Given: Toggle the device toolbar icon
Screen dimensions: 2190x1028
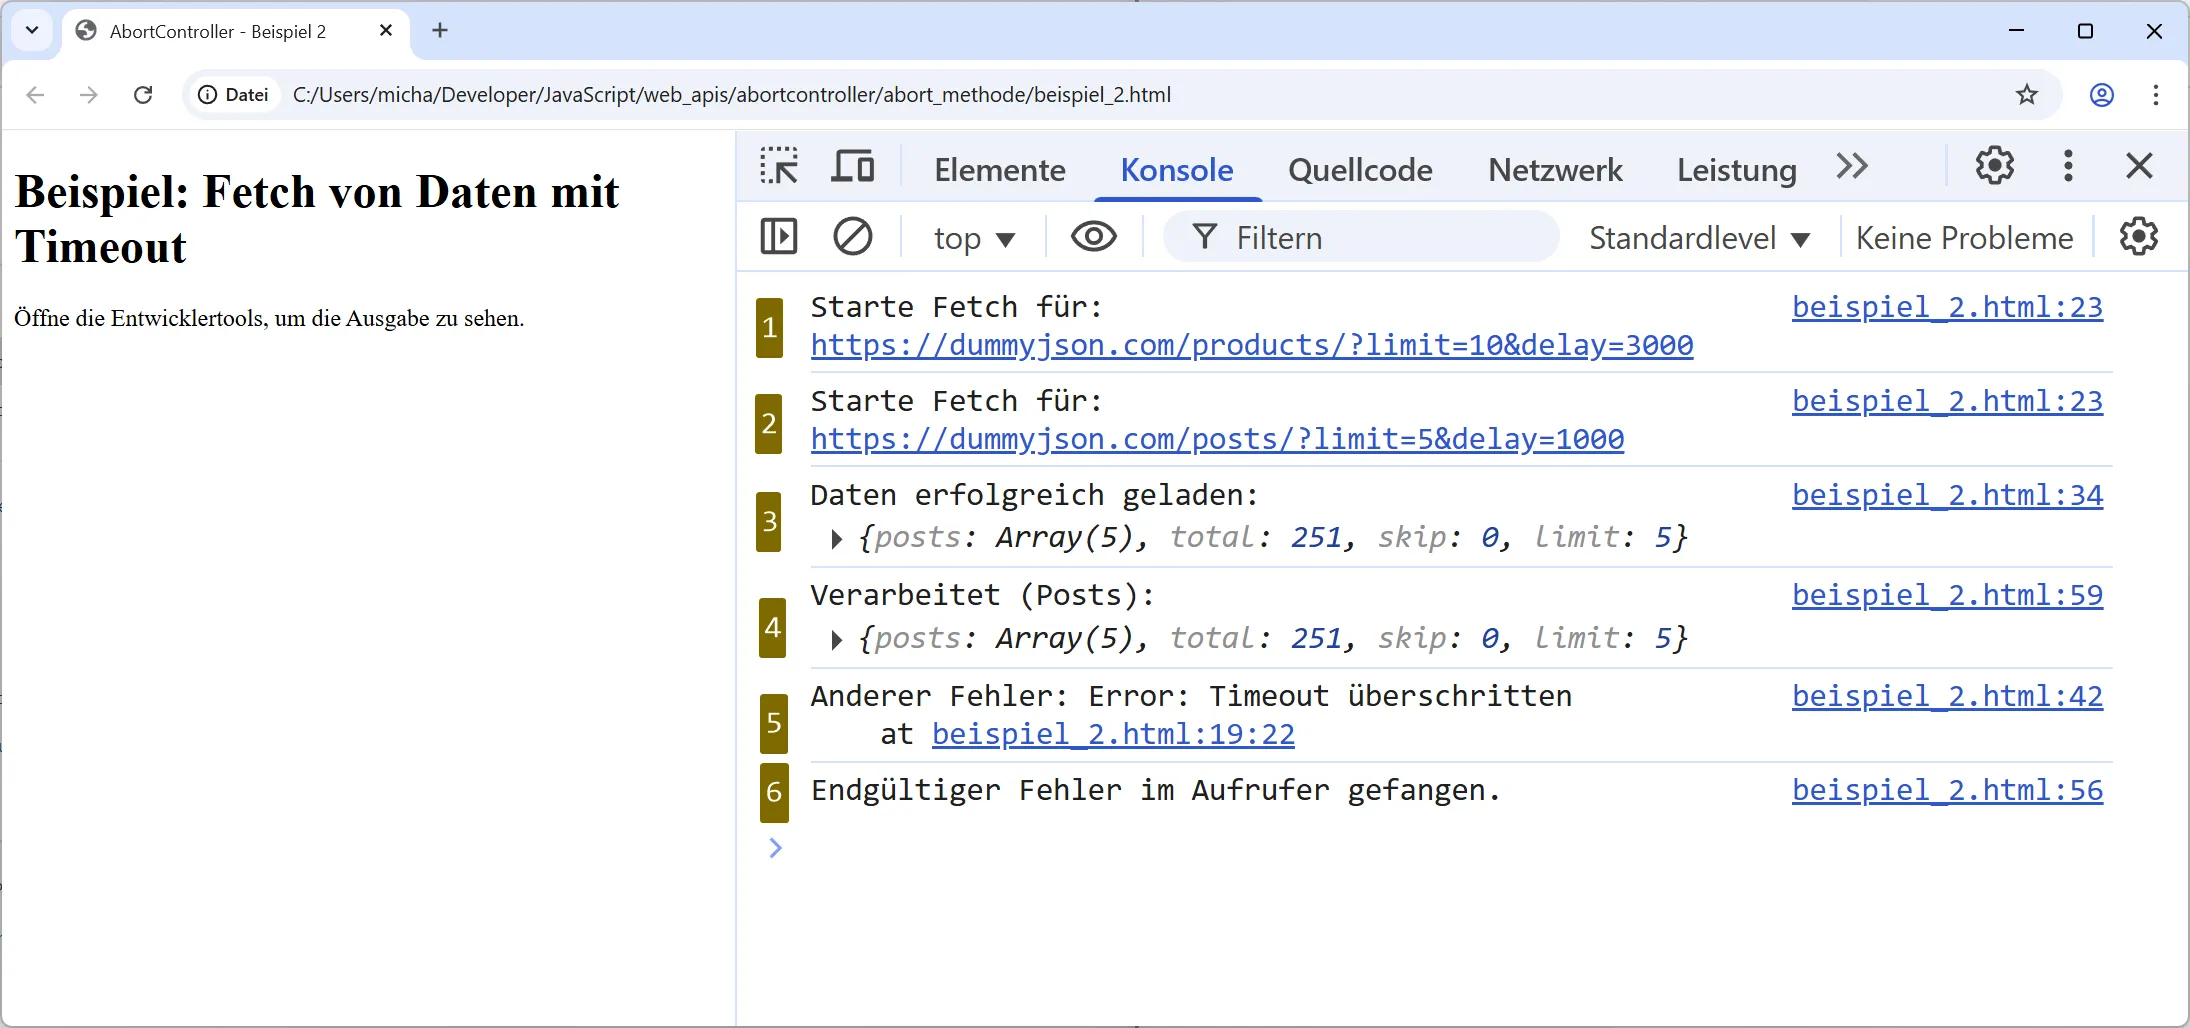Looking at the screenshot, I should pos(853,166).
